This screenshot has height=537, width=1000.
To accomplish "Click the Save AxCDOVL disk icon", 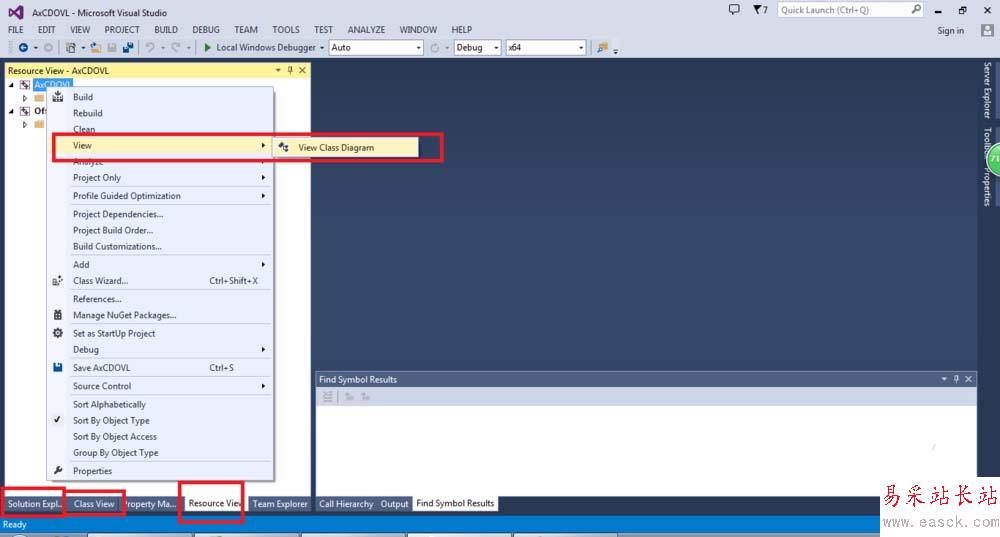I will [57, 367].
